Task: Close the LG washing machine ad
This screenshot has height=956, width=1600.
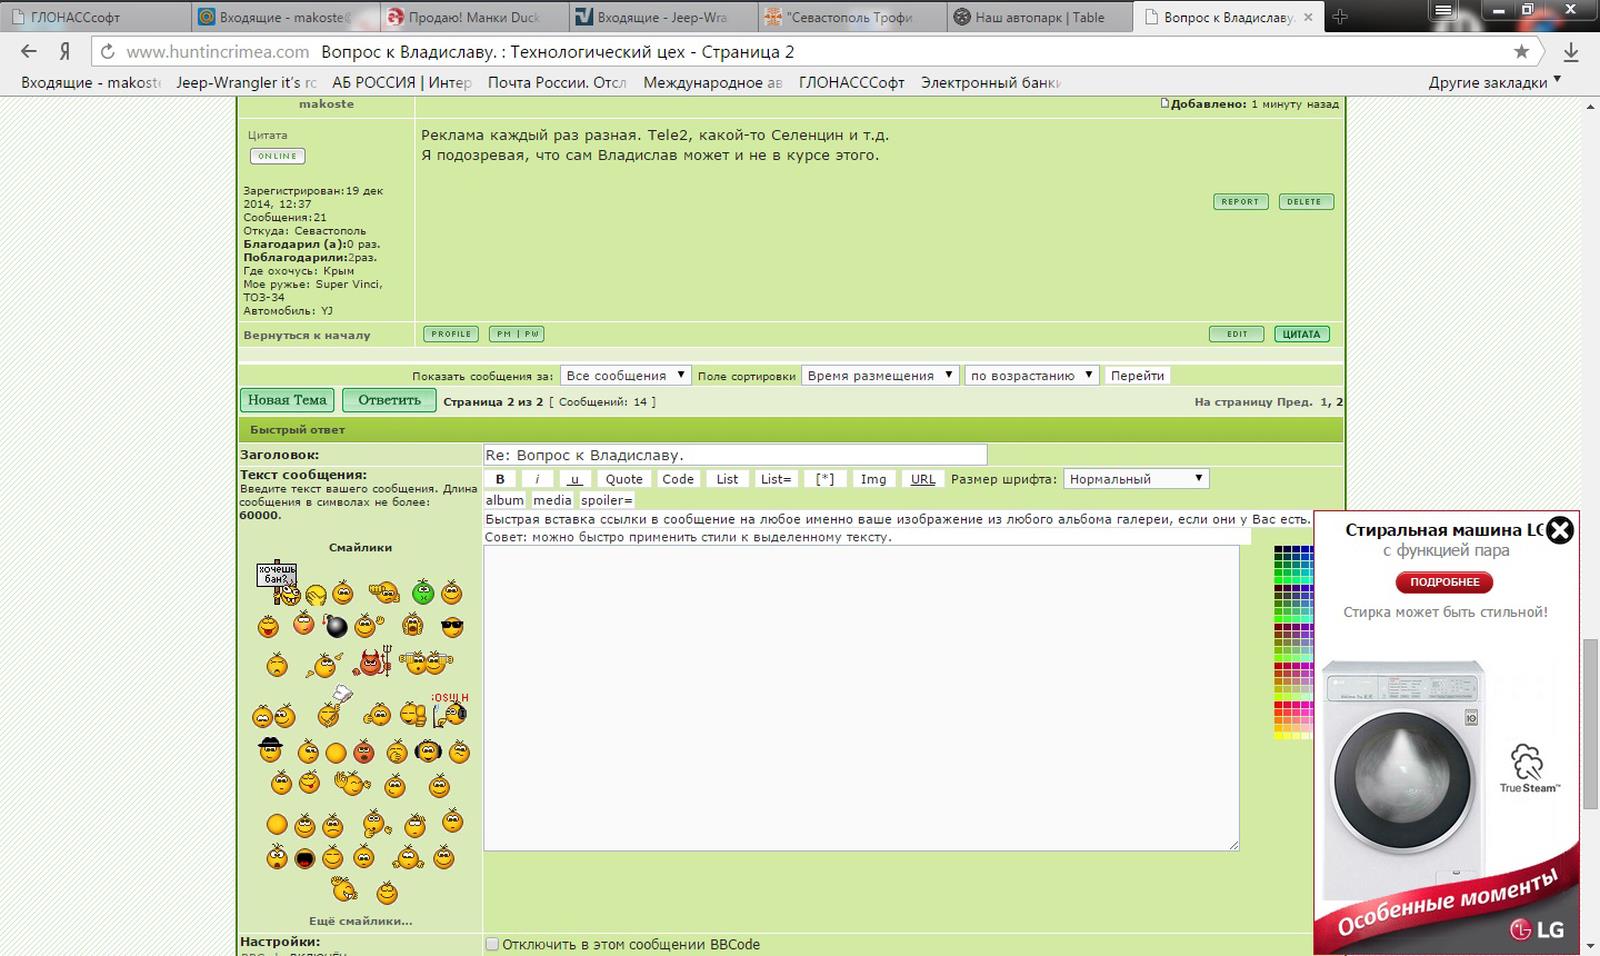Action: pyautogui.click(x=1560, y=530)
